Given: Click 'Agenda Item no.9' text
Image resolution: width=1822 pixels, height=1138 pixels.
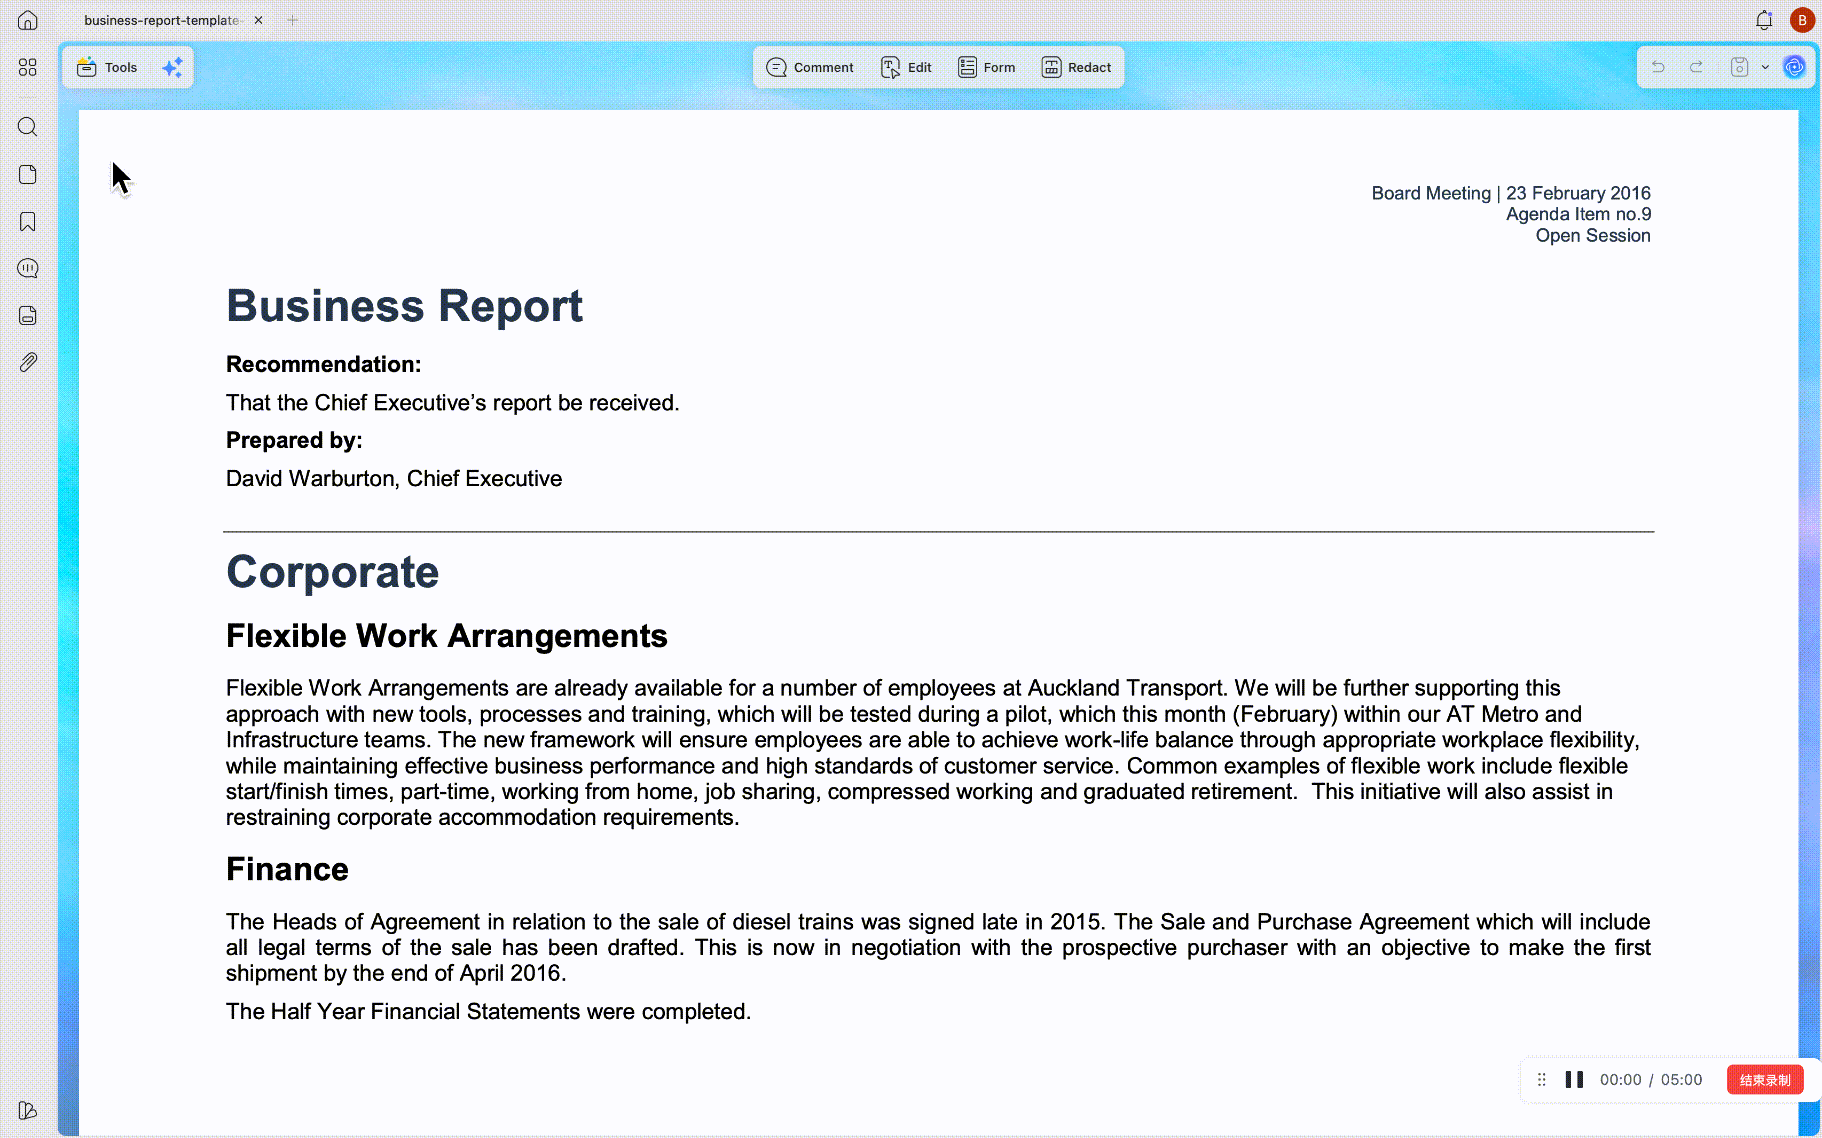Looking at the screenshot, I should click(1579, 214).
